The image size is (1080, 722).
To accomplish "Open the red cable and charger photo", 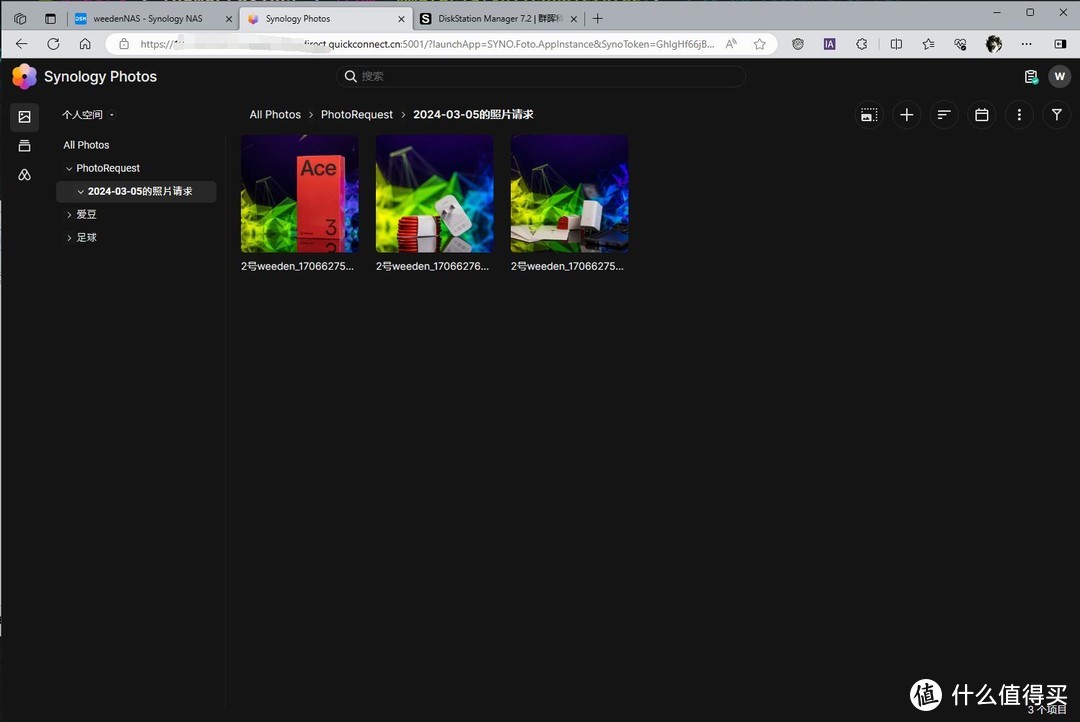I will (435, 194).
